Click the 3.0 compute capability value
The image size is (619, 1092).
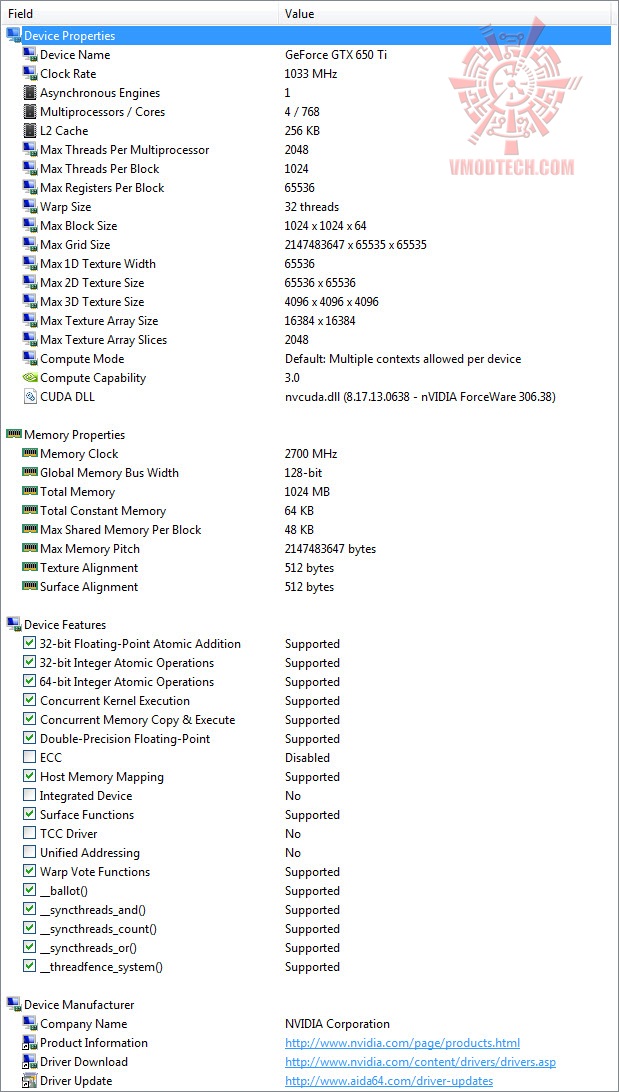pyautogui.click(x=292, y=377)
